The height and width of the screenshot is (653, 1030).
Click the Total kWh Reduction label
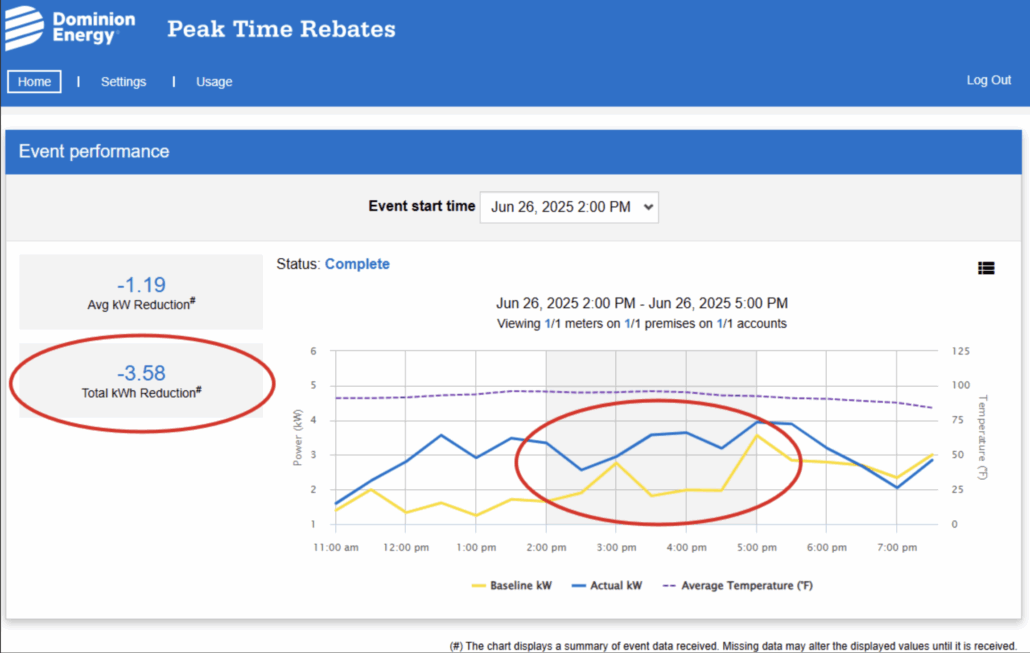click(x=141, y=393)
